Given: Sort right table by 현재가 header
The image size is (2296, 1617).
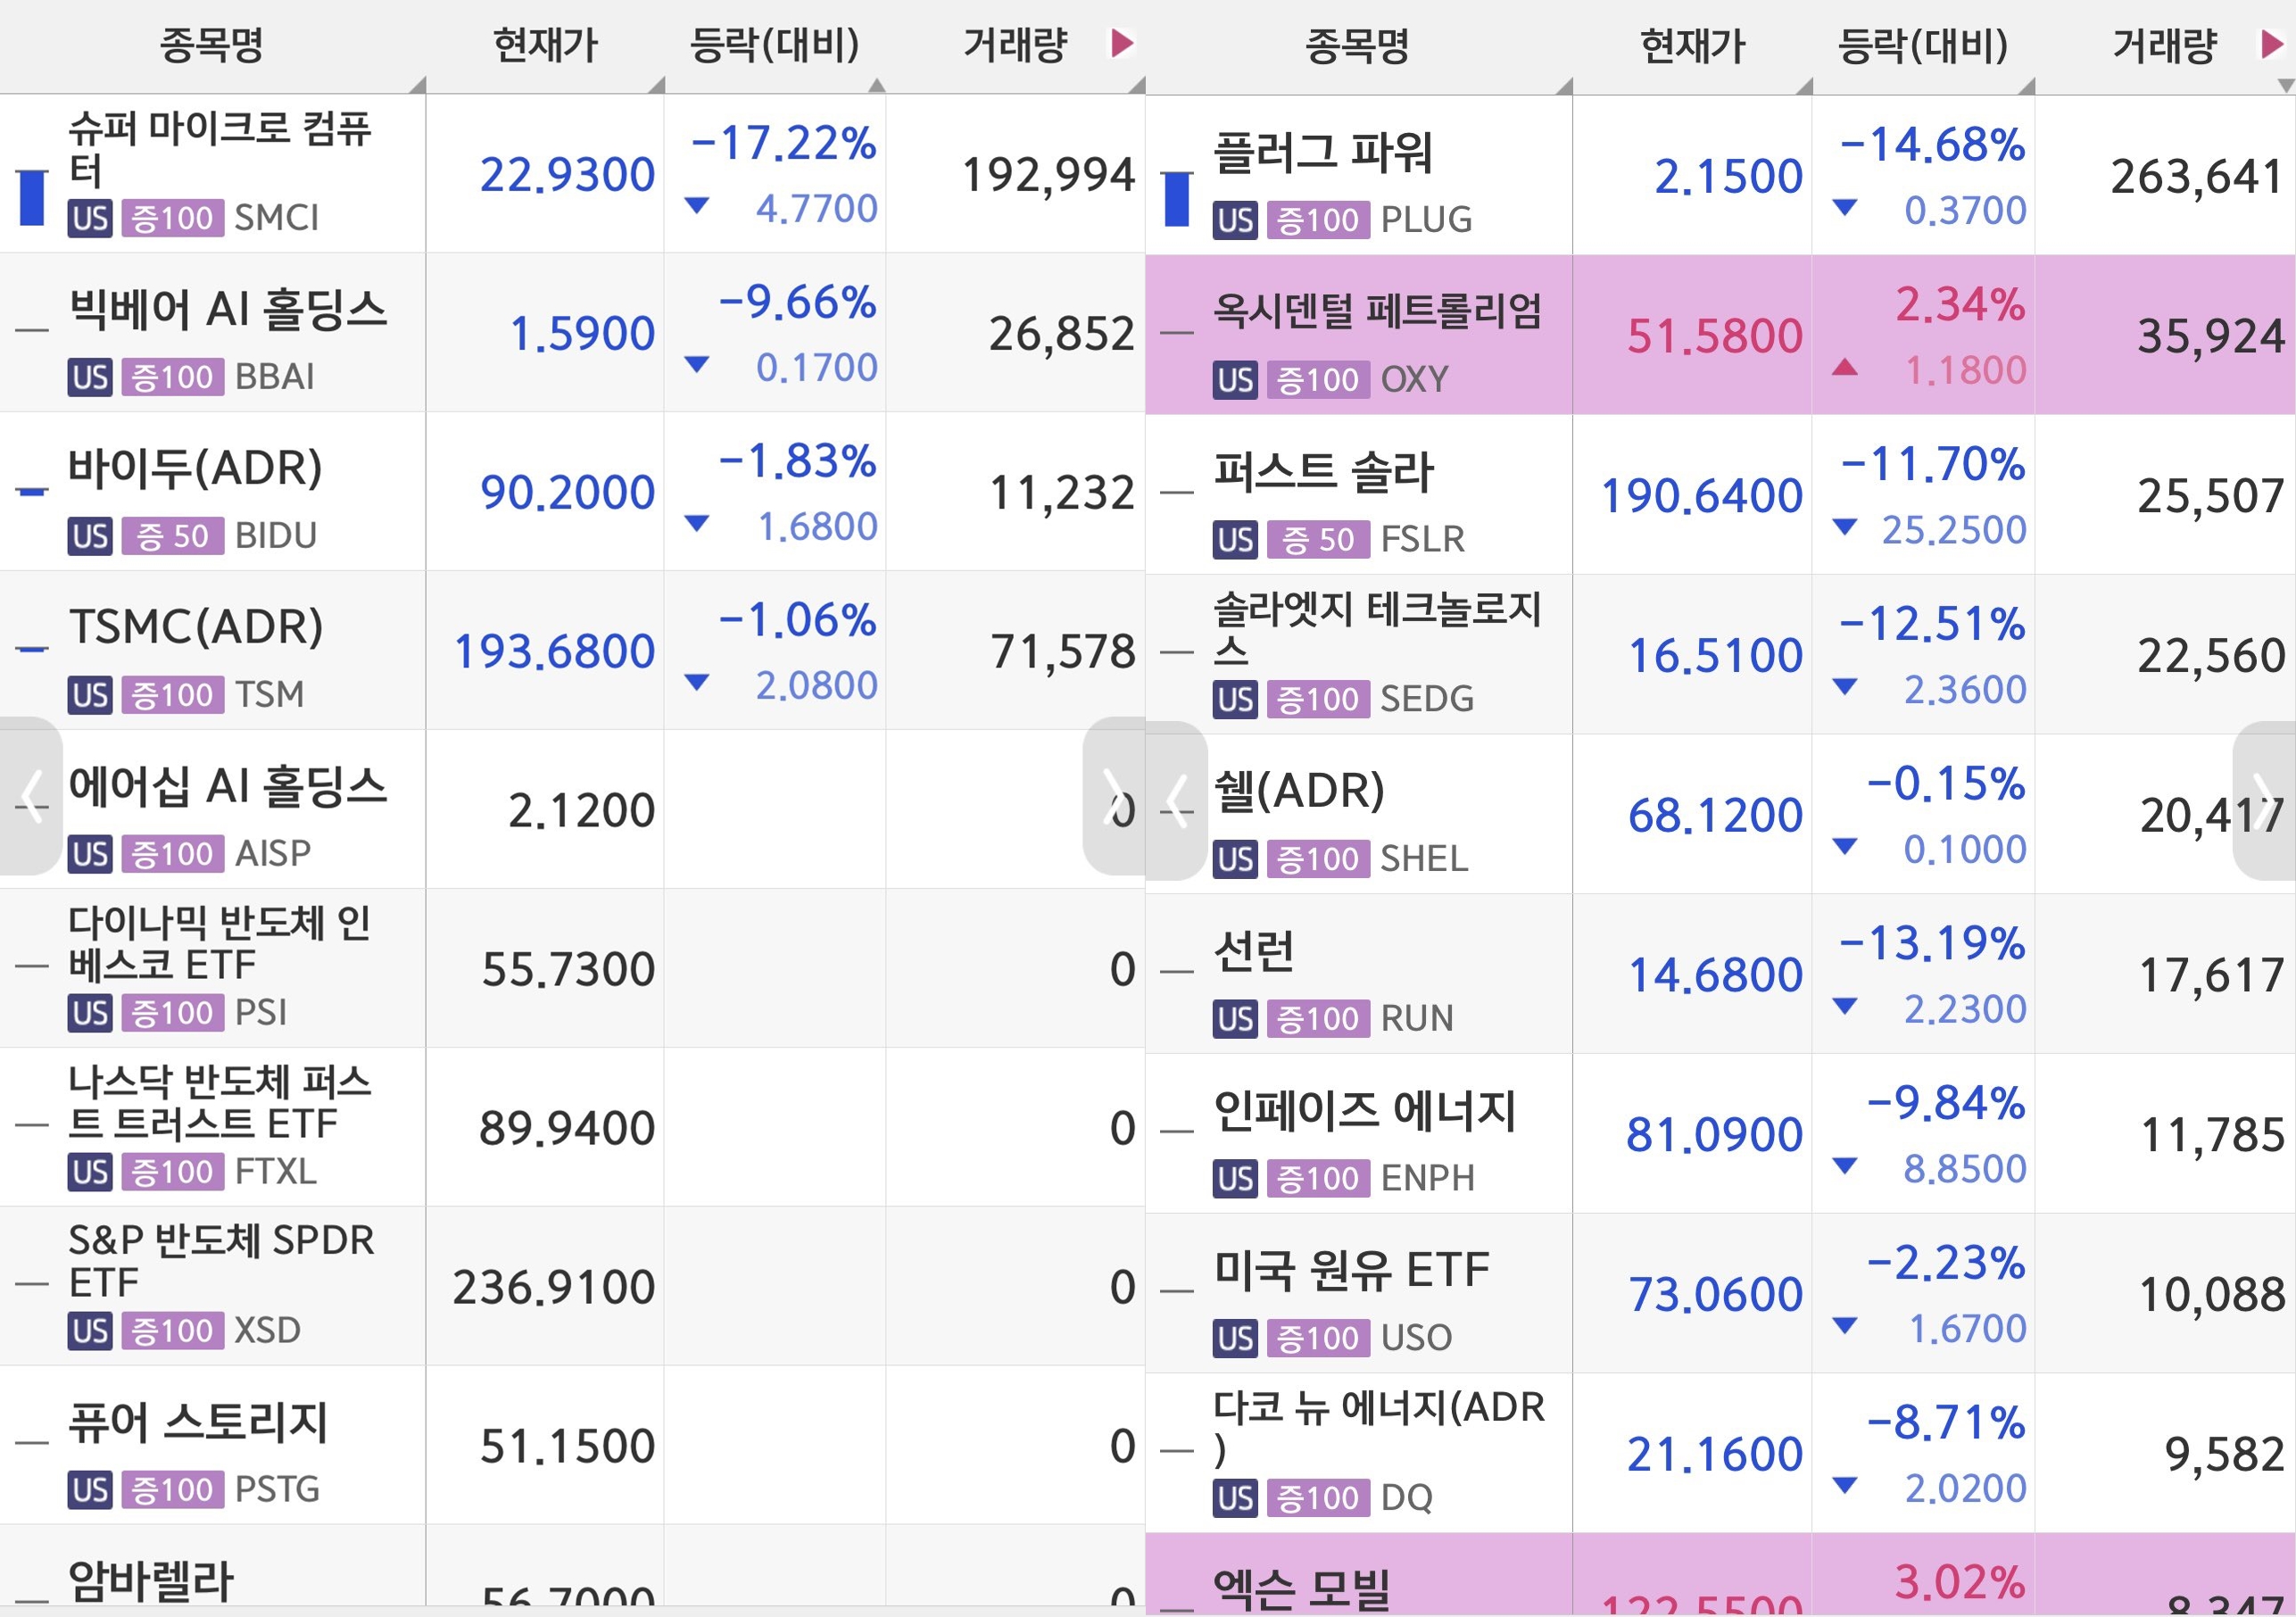Looking at the screenshot, I should pos(1692,46).
